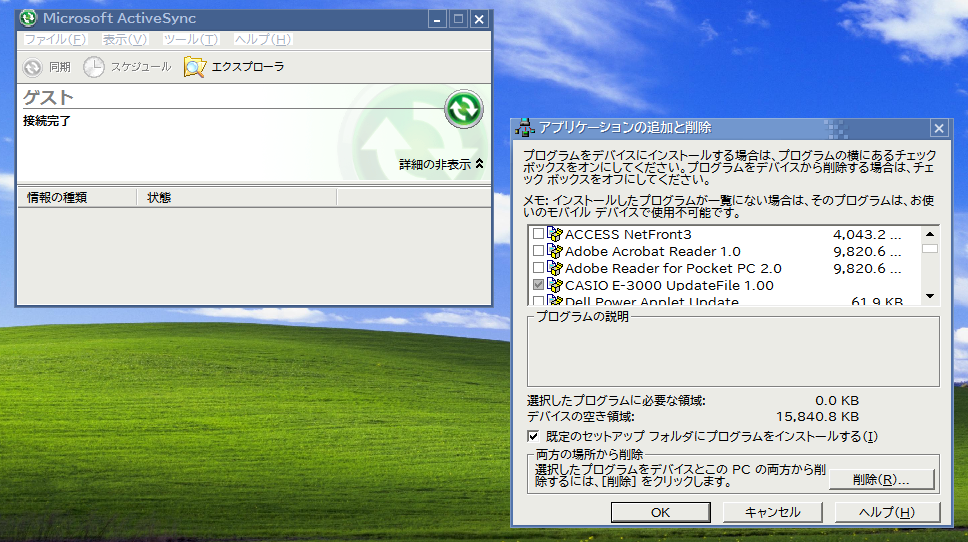Toggle the default setup folder install checkbox
Image resolution: width=968 pixels, height=542 pixels.
(533, 436)
